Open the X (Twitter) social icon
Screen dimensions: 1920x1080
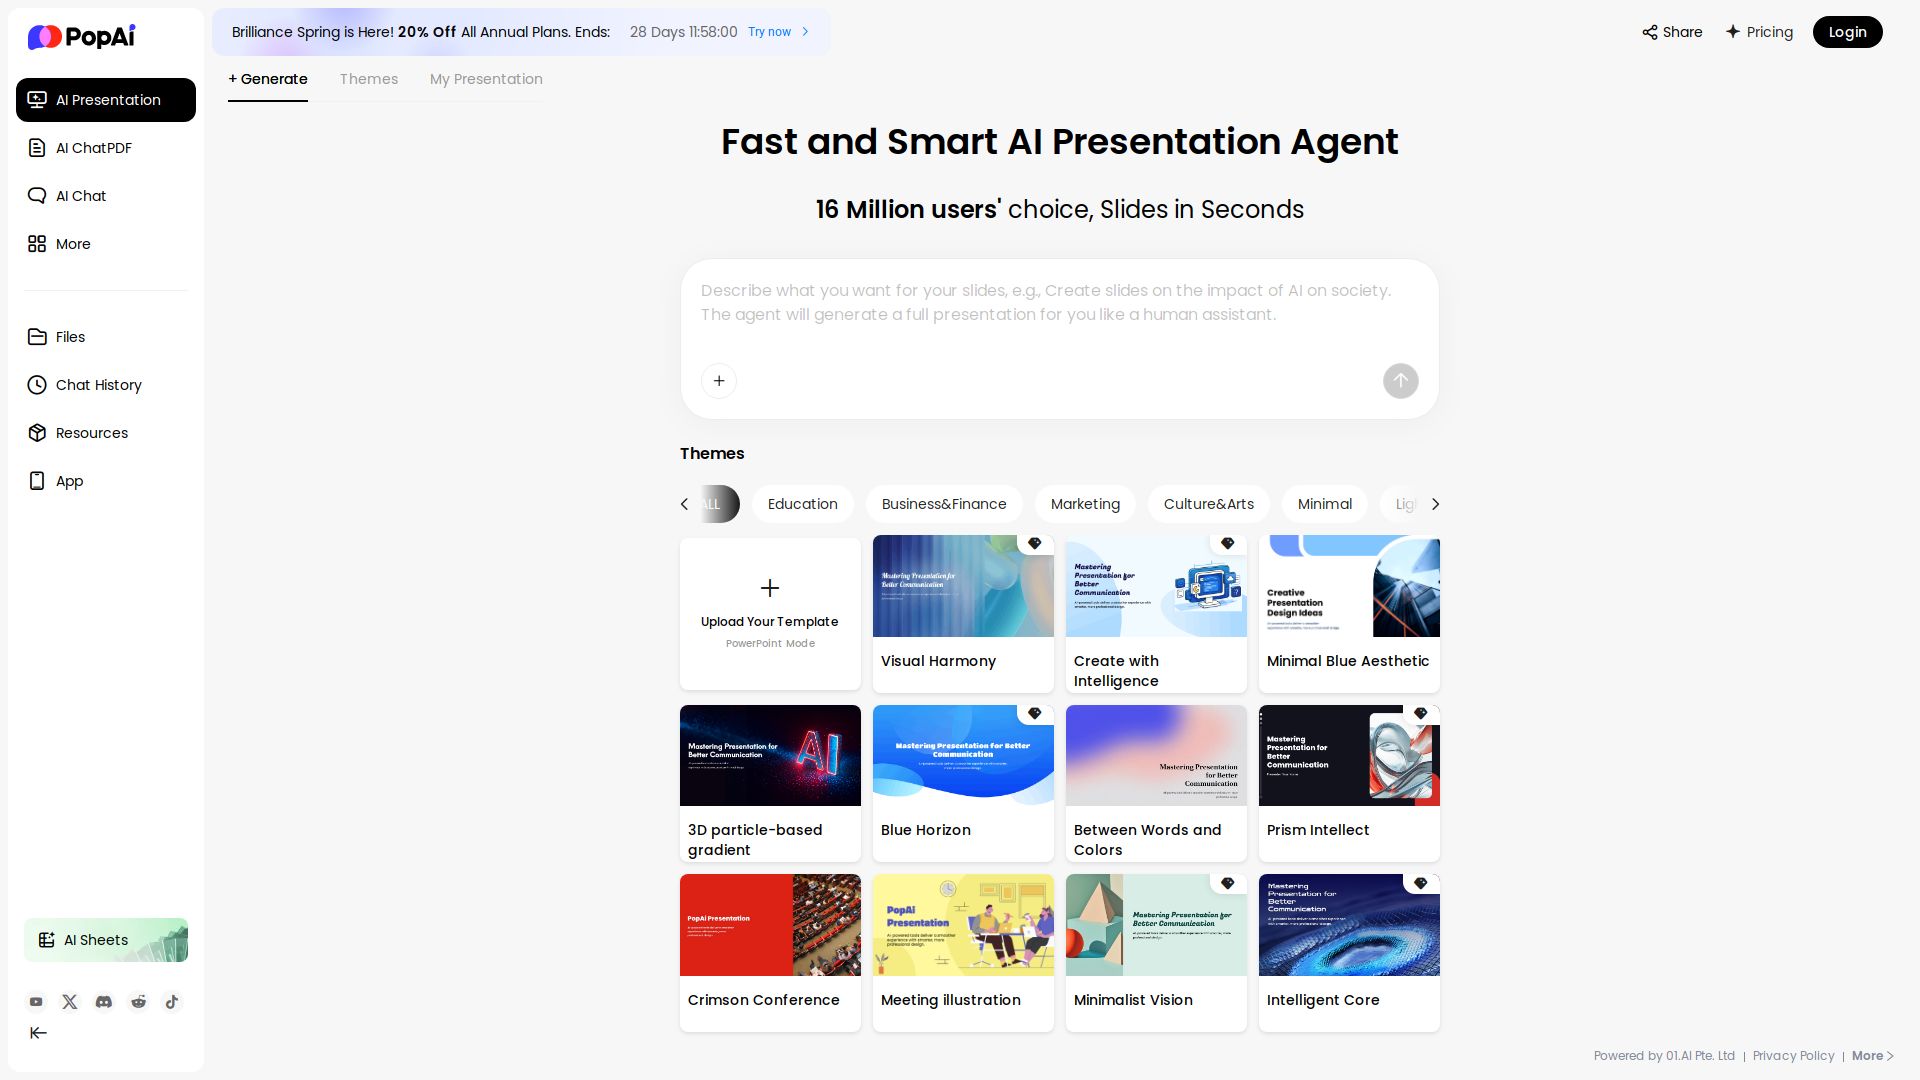click(70, 1002)
